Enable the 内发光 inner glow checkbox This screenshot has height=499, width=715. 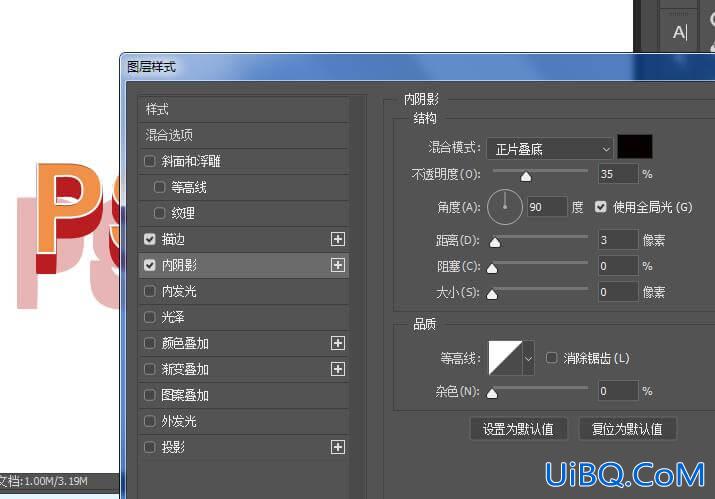150,291
